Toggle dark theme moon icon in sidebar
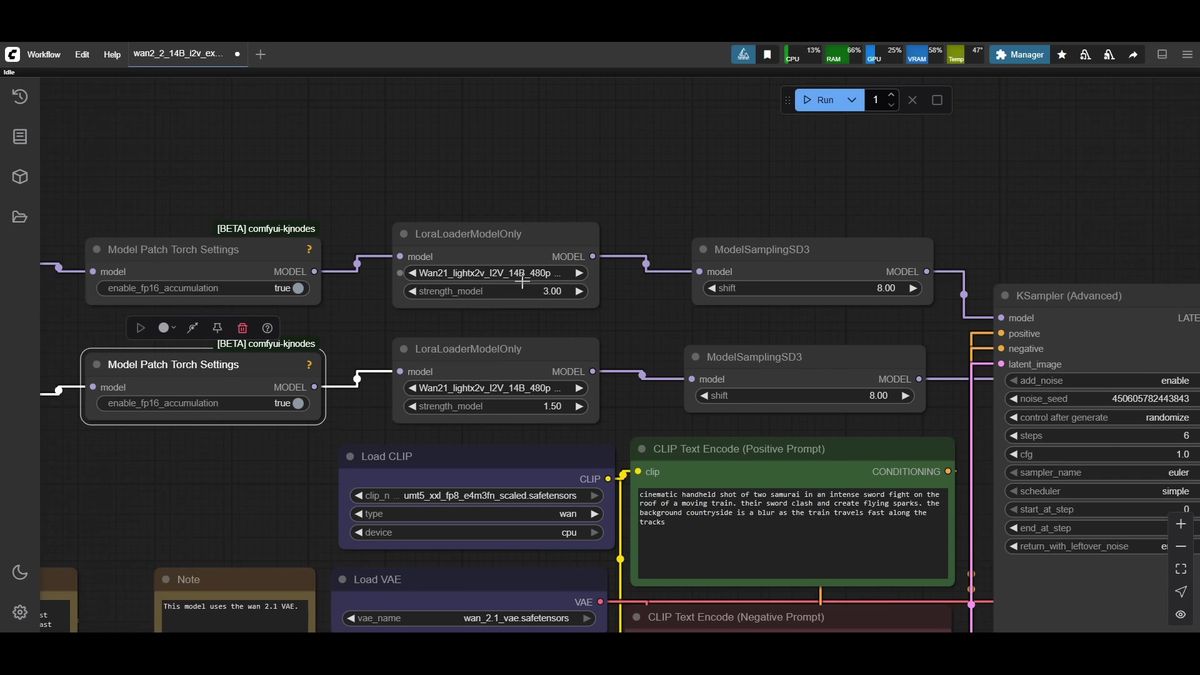 tap(19, 572)
